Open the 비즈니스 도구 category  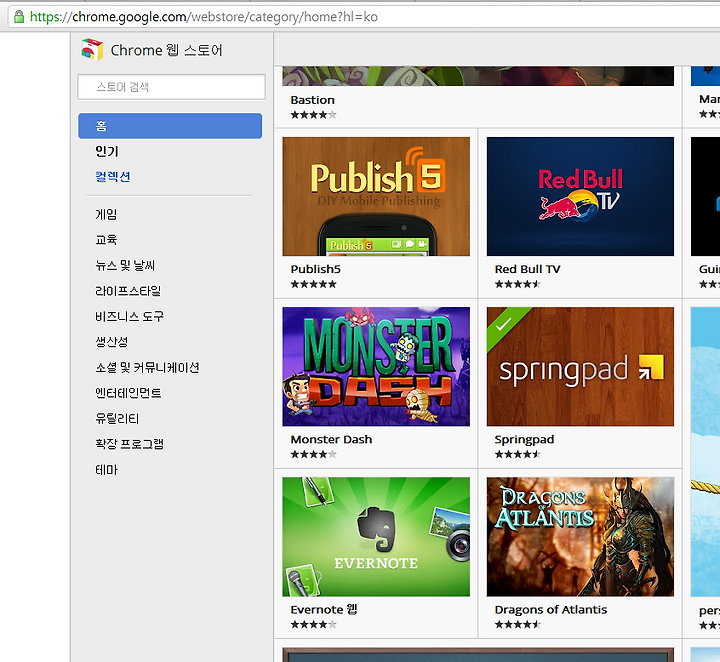129,316
